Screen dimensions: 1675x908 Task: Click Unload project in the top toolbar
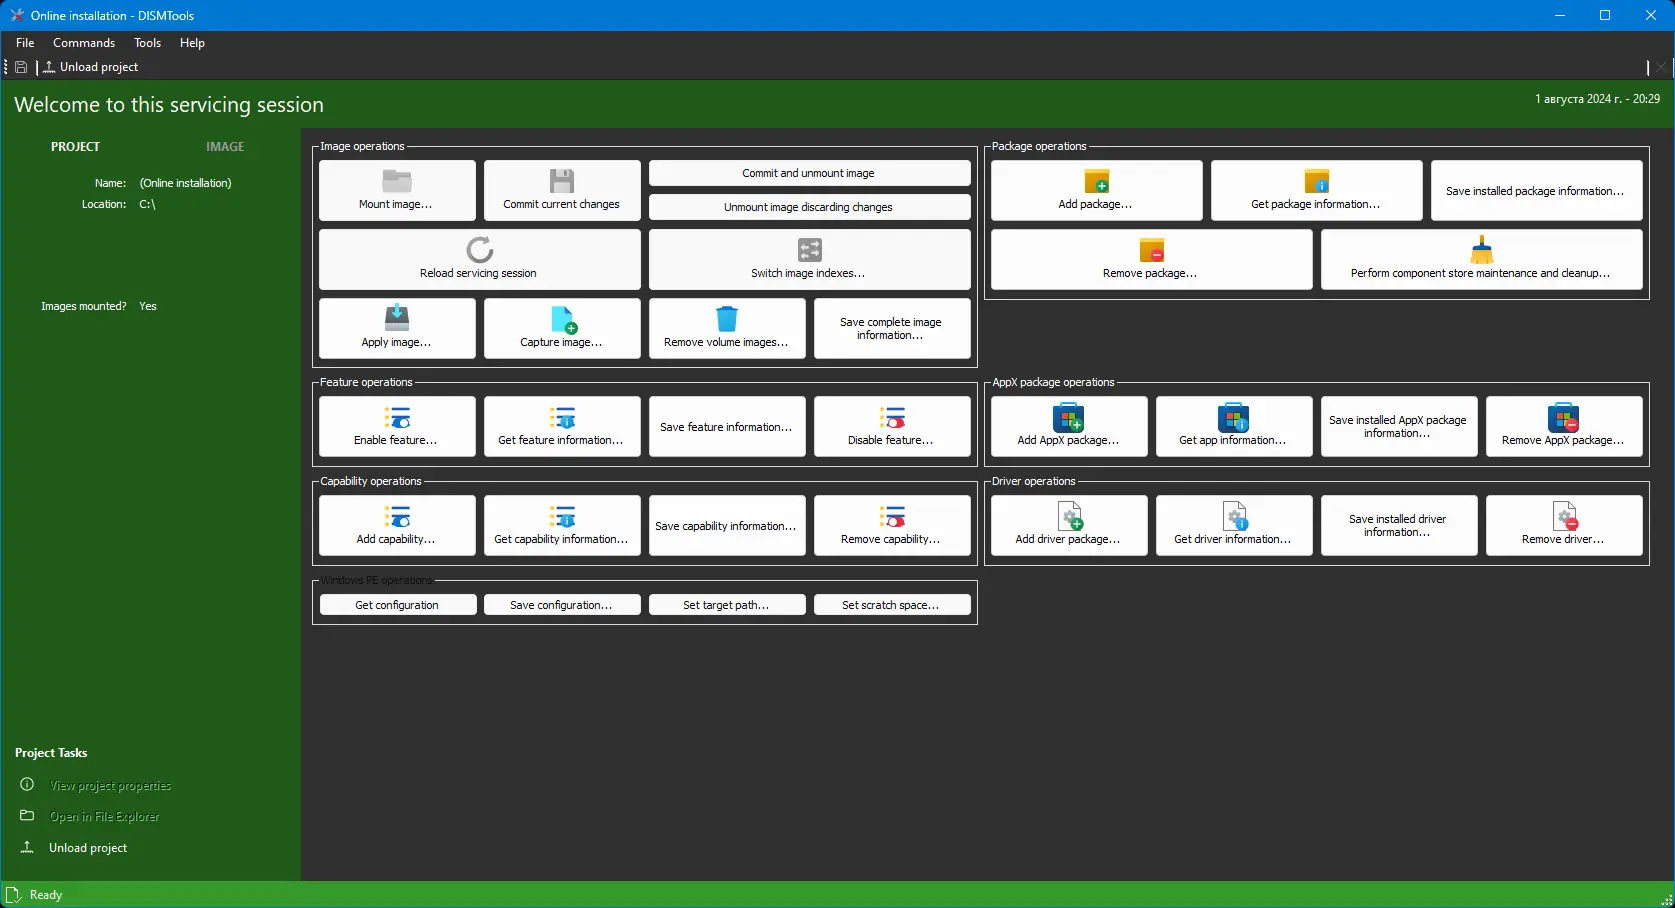[x=91, y=67]
